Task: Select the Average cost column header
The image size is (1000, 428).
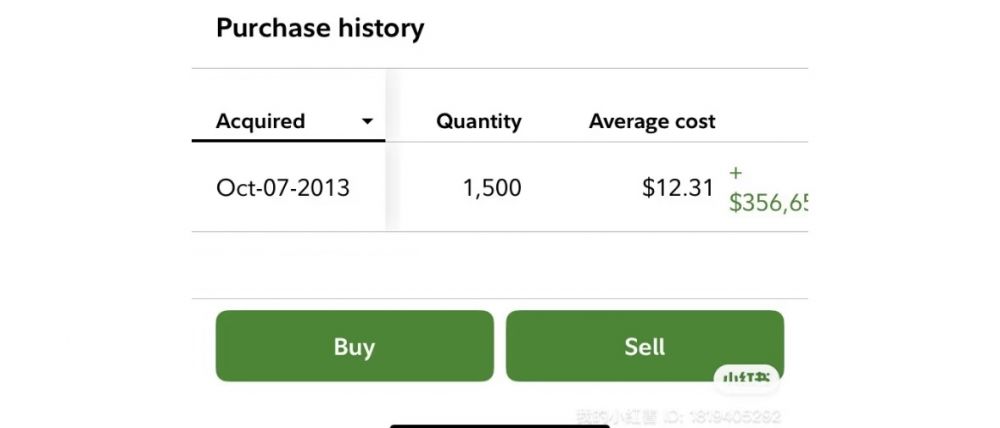Action: [x=652, y=122]
